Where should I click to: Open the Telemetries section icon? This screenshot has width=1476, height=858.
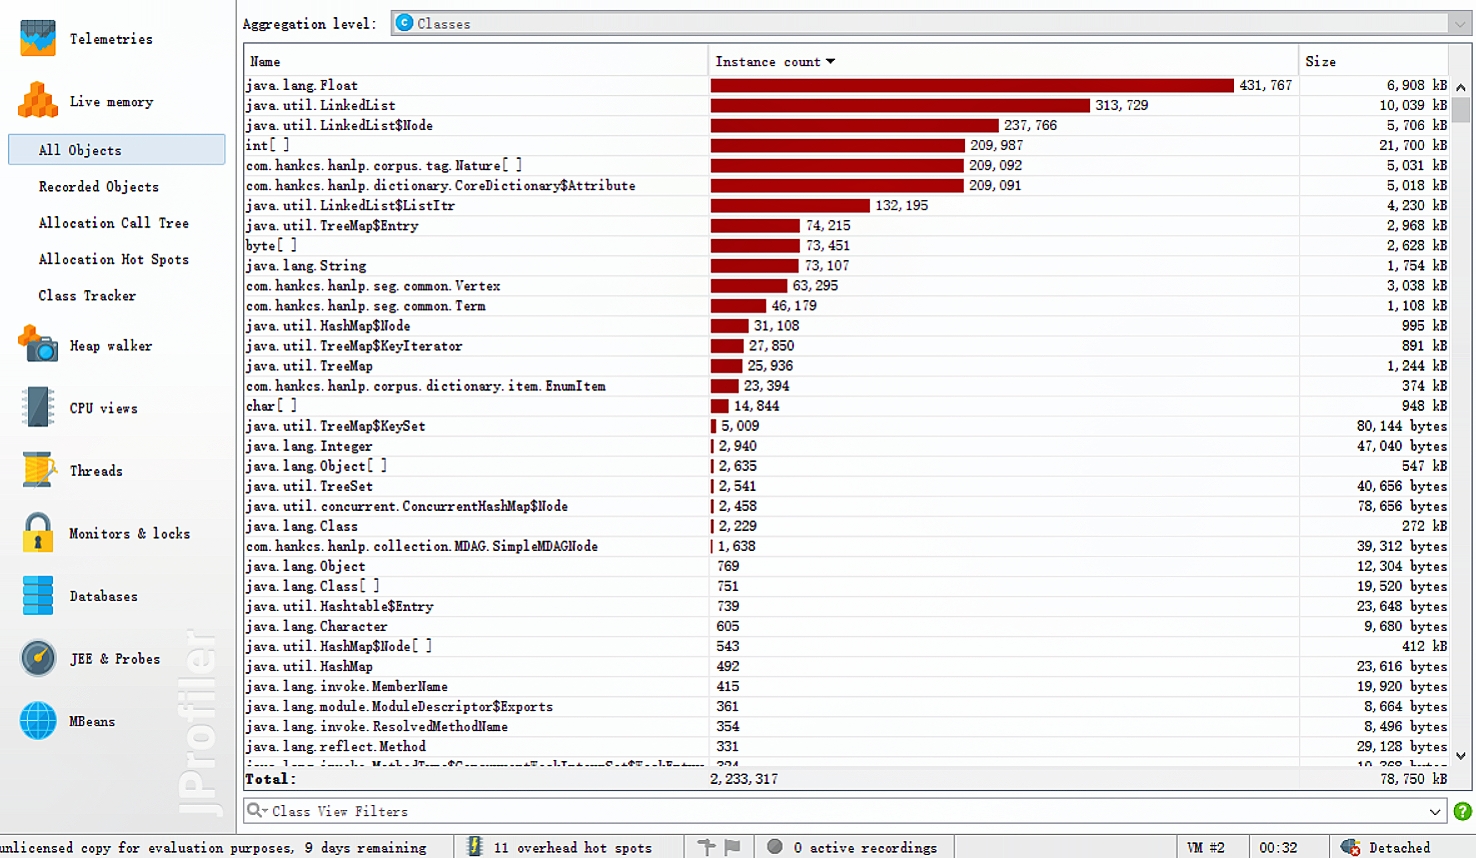point(38,38)
